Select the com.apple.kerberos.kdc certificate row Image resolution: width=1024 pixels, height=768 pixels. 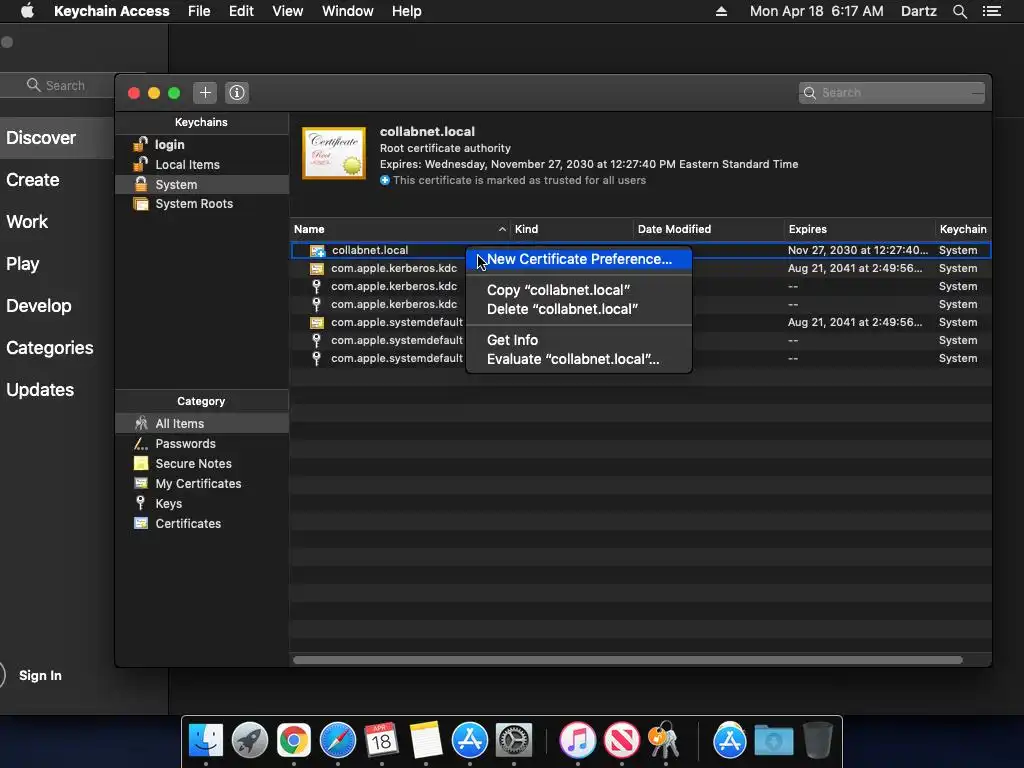pyautogui.click(x=641, y=268)
